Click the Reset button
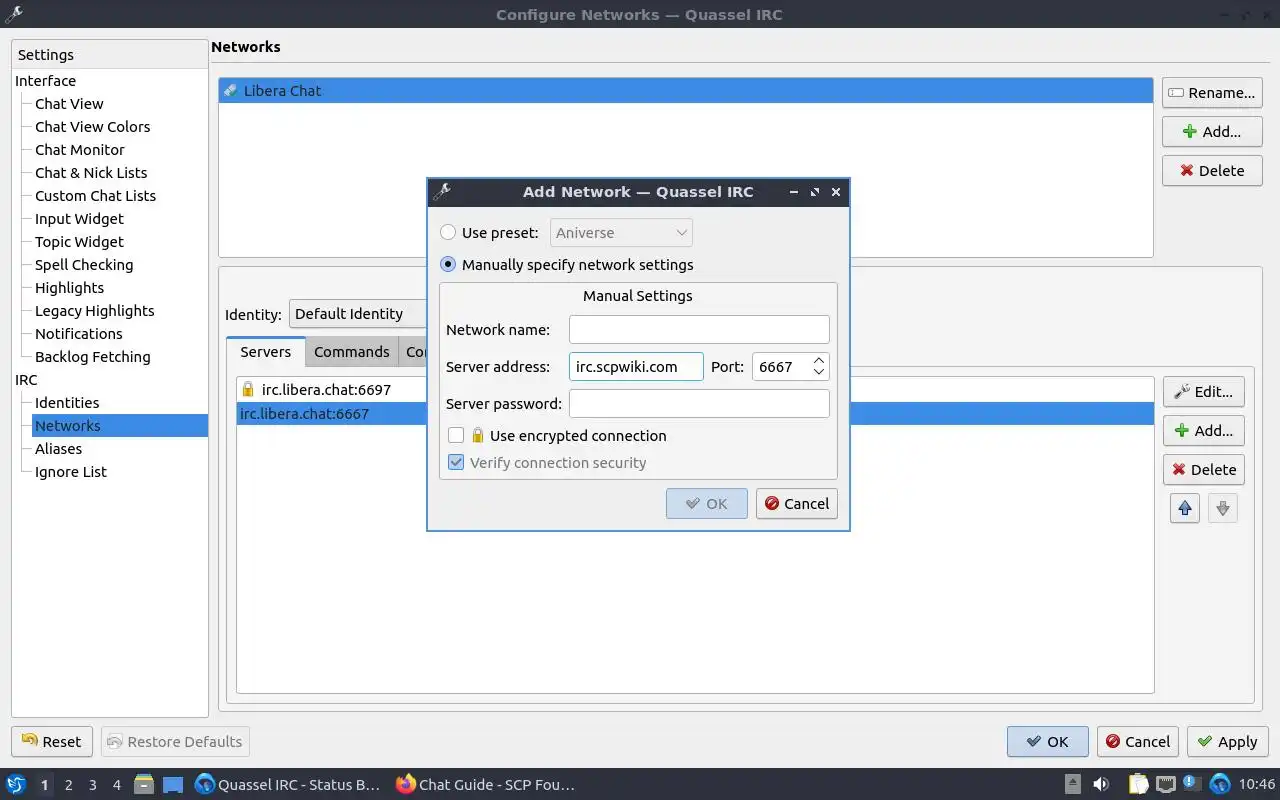 pos(52,742)
